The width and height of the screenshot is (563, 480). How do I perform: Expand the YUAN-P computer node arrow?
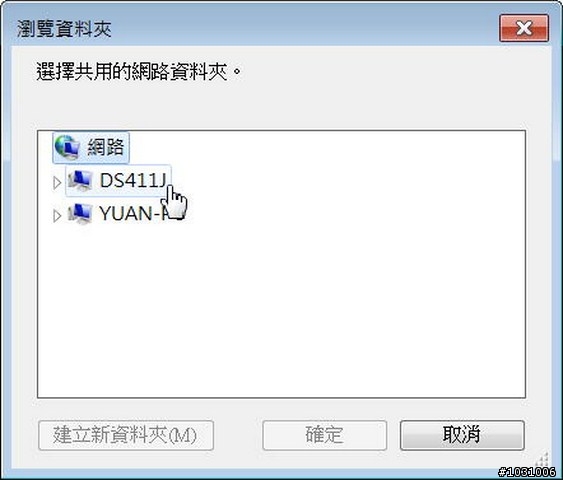[57, 216]
